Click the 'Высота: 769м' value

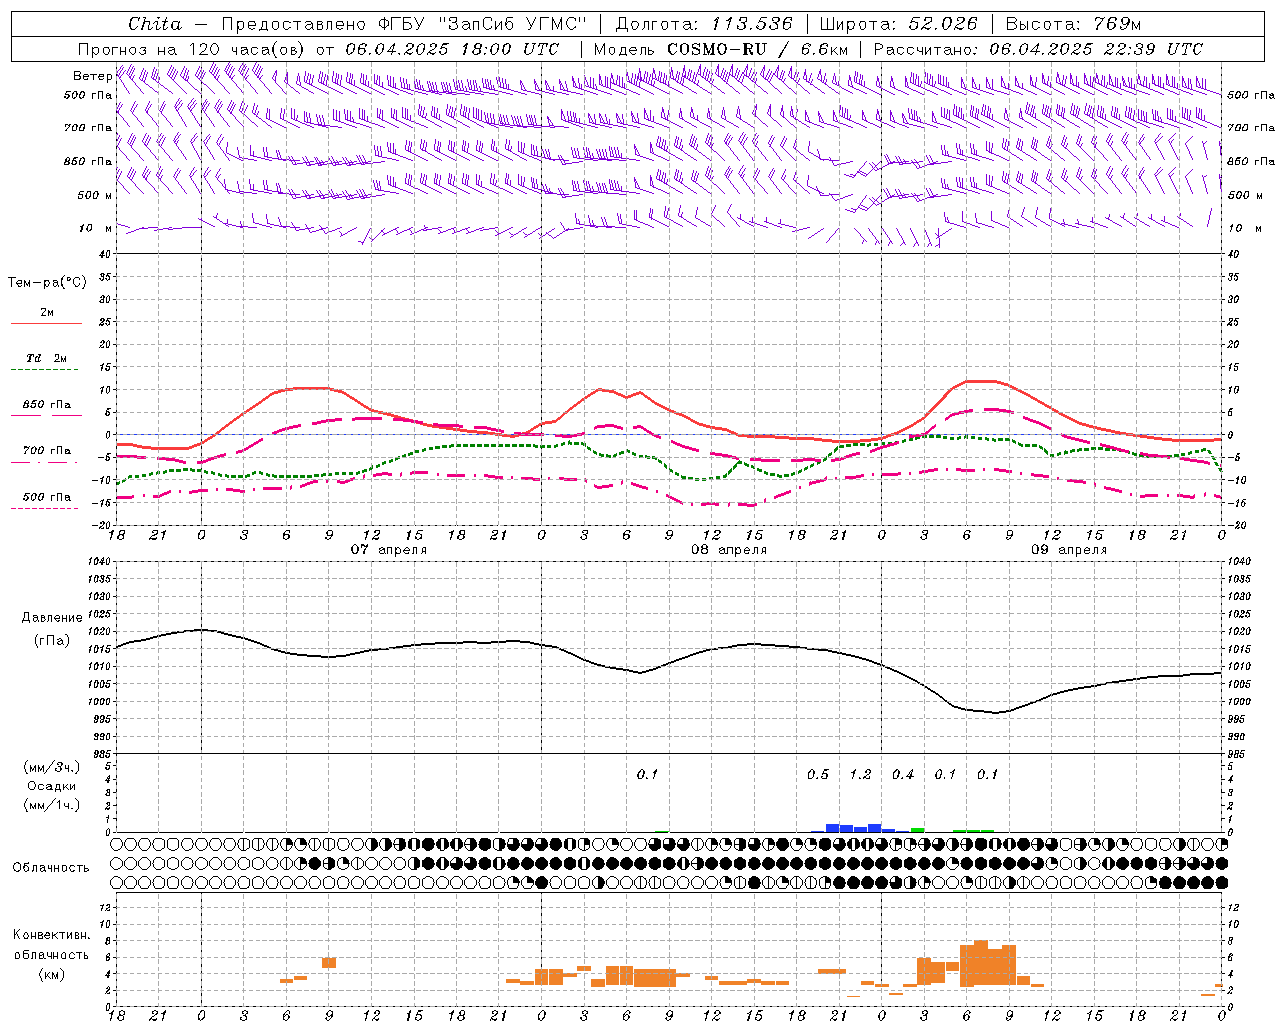(1073, 24)
